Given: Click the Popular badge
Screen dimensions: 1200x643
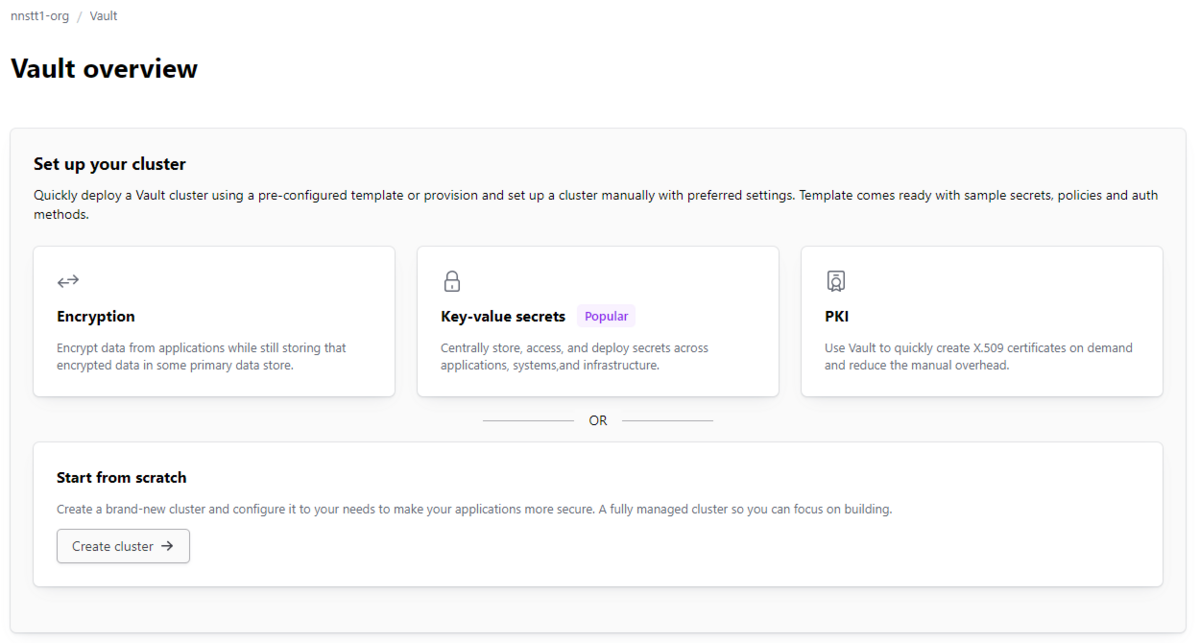Looking at the screenshot, I should point(606,316).
